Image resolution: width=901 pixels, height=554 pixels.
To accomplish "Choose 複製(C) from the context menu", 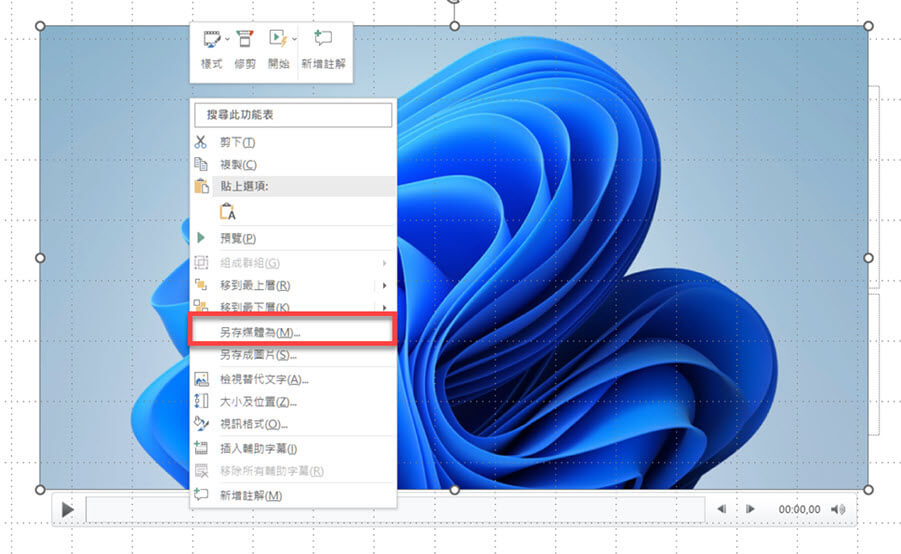I will point(293,164).
